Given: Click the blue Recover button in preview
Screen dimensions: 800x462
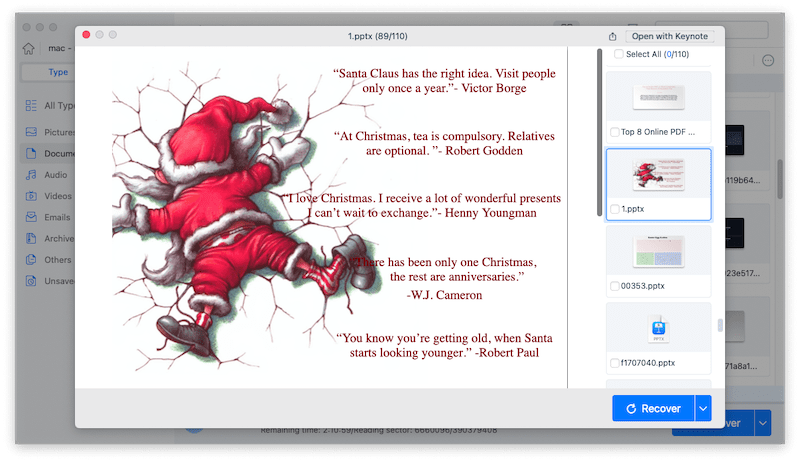Looking at the screenshot, I should point(653,408).
